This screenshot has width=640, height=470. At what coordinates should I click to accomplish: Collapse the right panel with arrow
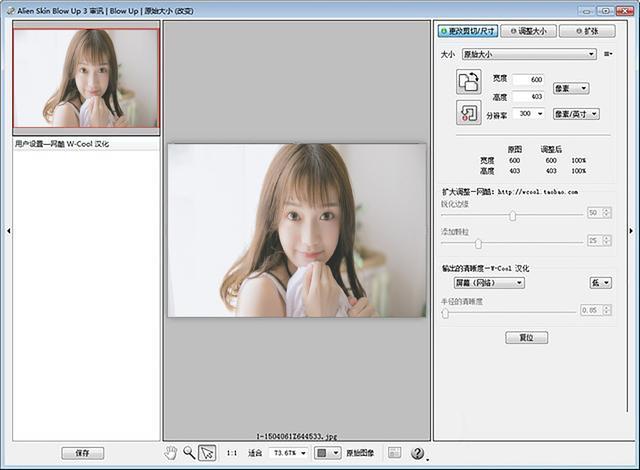(632, 231)
